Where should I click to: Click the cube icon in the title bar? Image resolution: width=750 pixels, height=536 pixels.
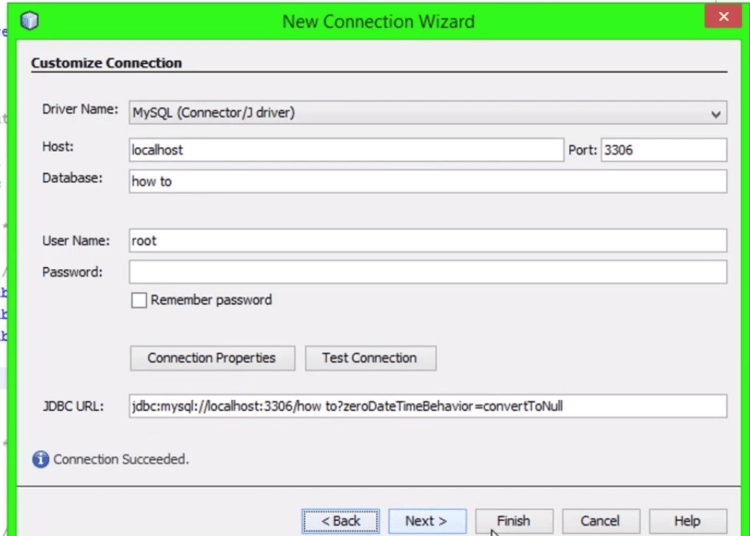(x=30, y=21)
